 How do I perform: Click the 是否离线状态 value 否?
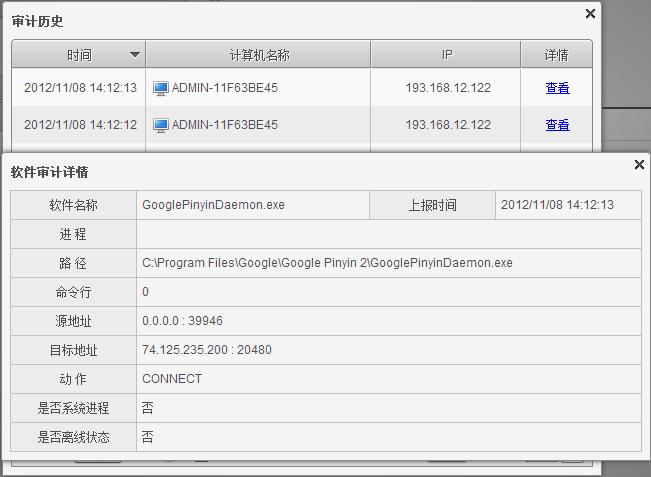[x=147, y=437]
